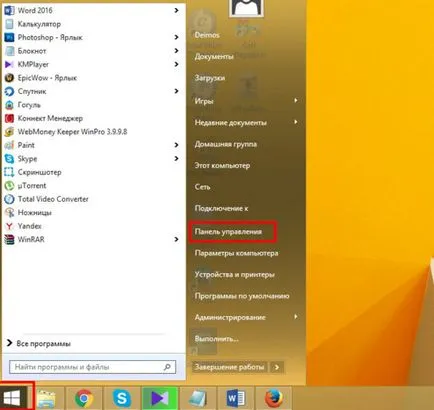Open the Документы menu item

click(214, 57)
